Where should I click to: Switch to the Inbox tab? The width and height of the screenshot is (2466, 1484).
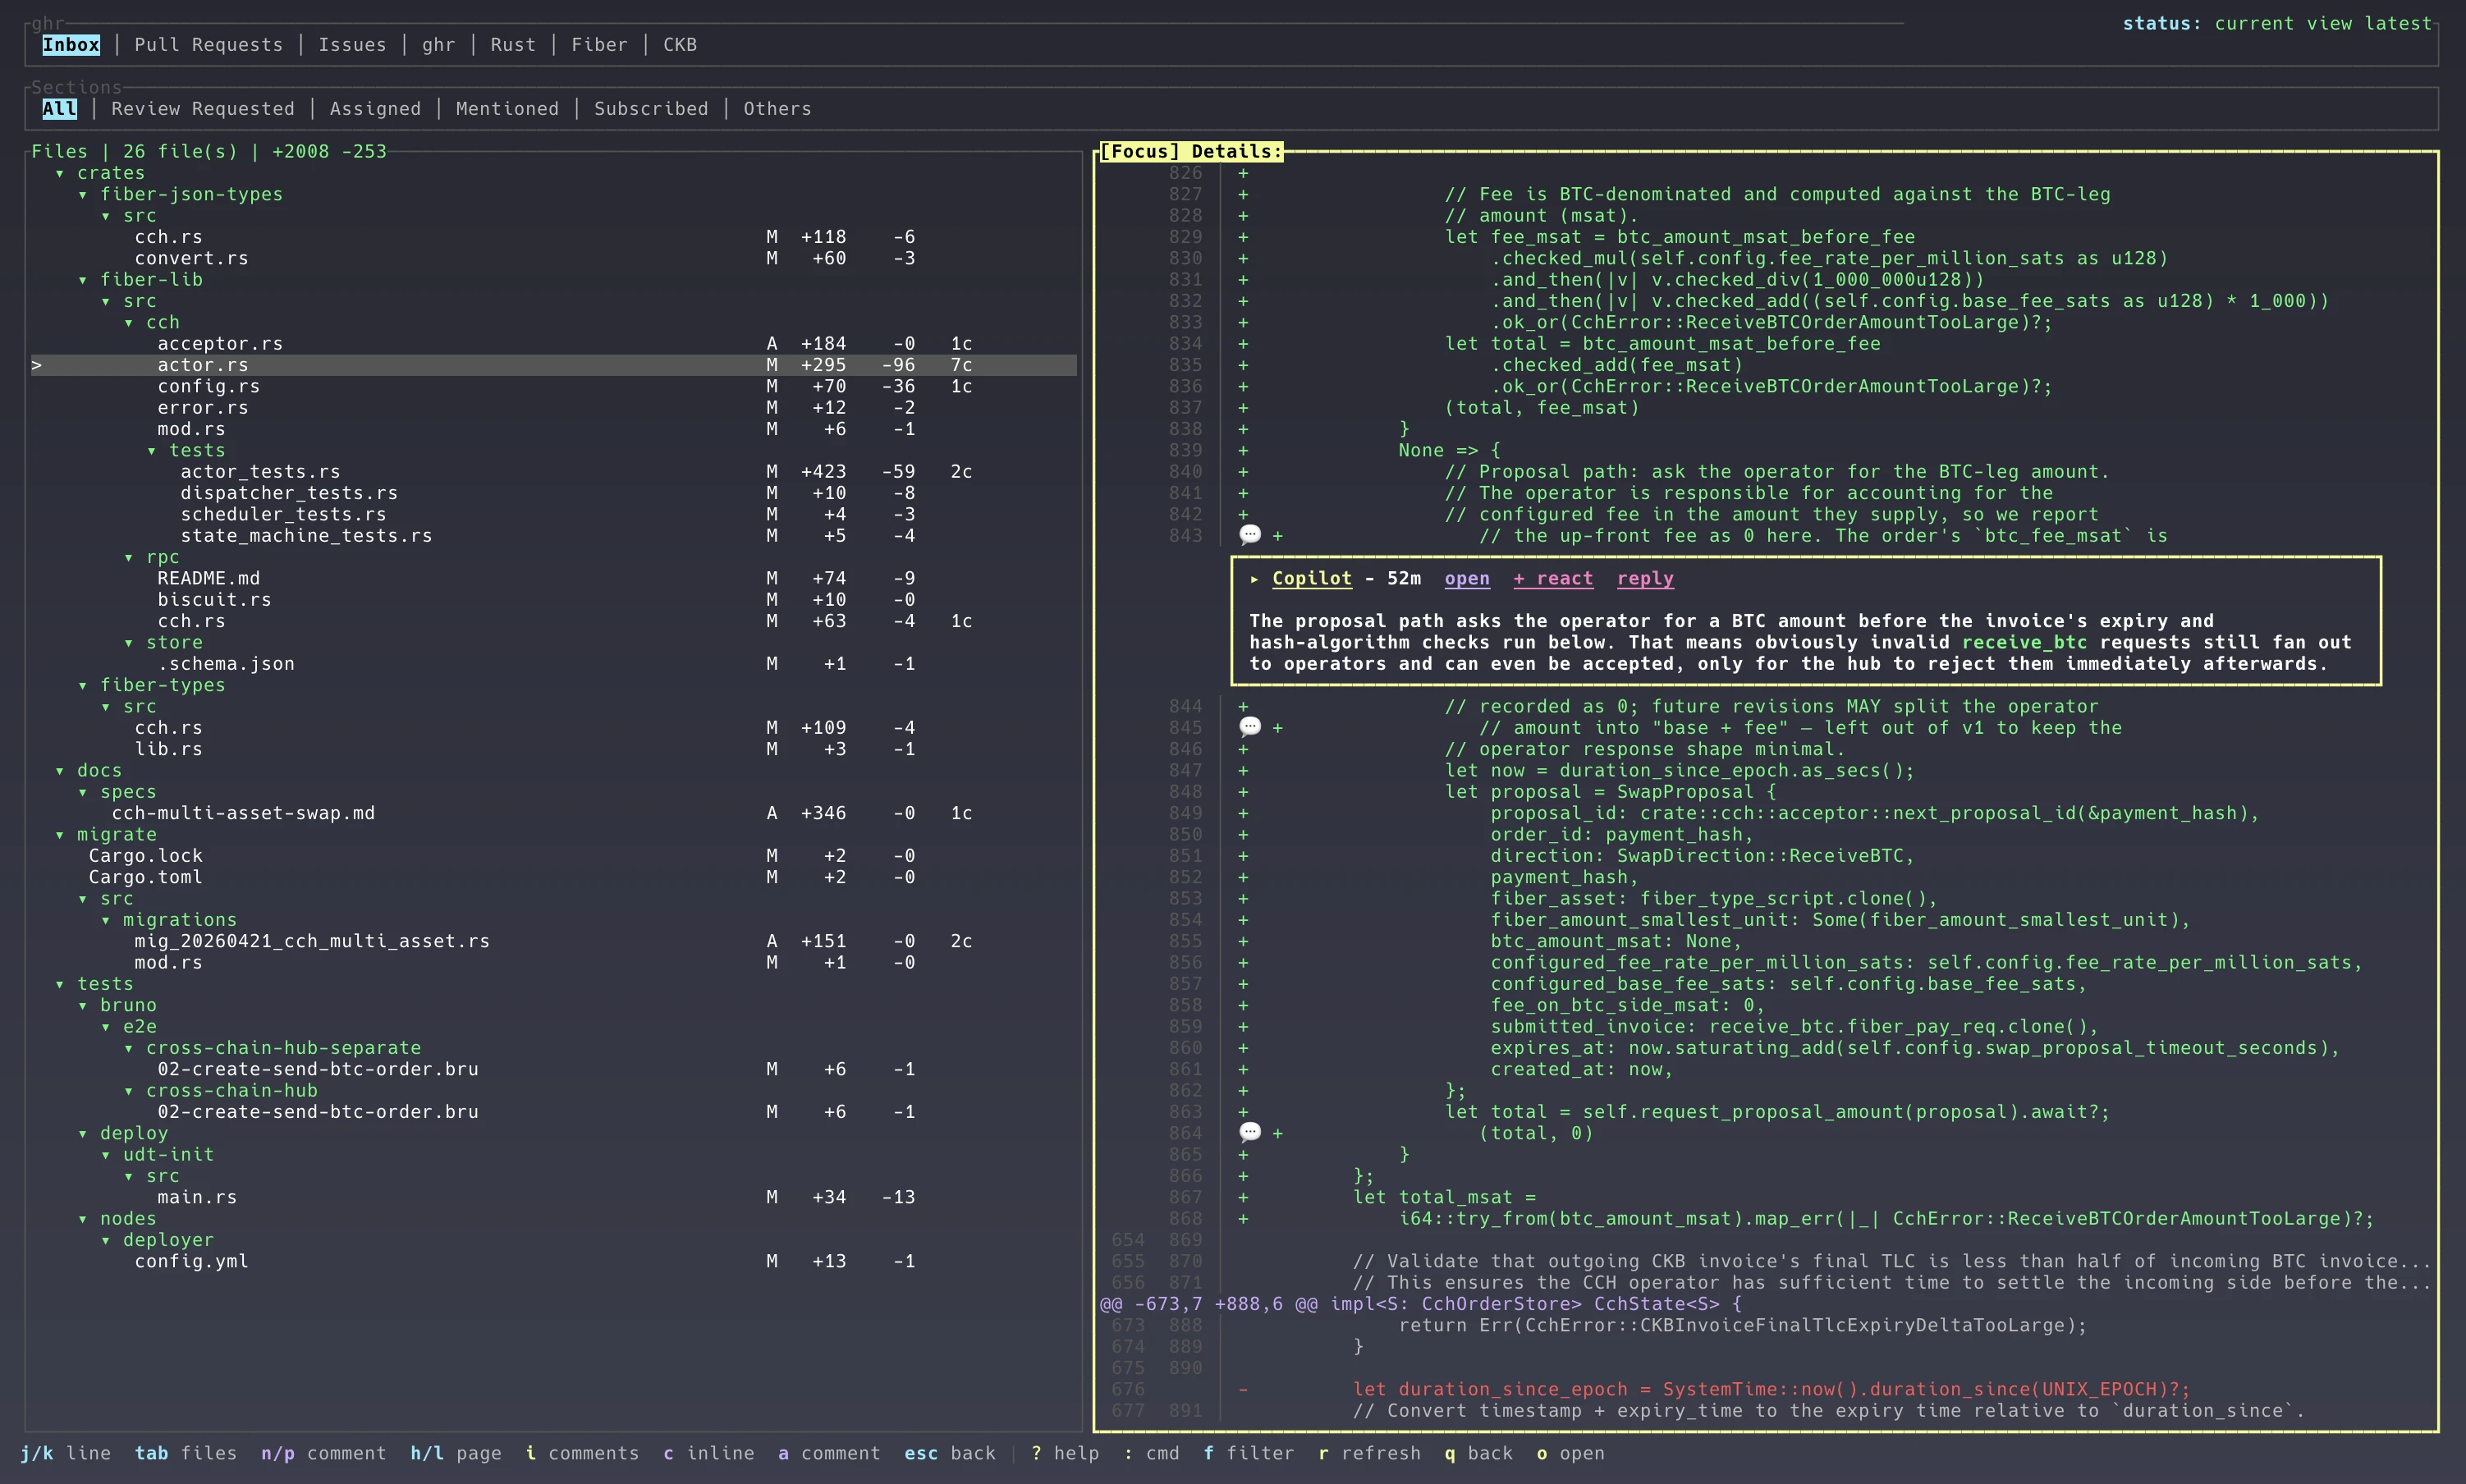pyautogui.click(x=71, y=44)
